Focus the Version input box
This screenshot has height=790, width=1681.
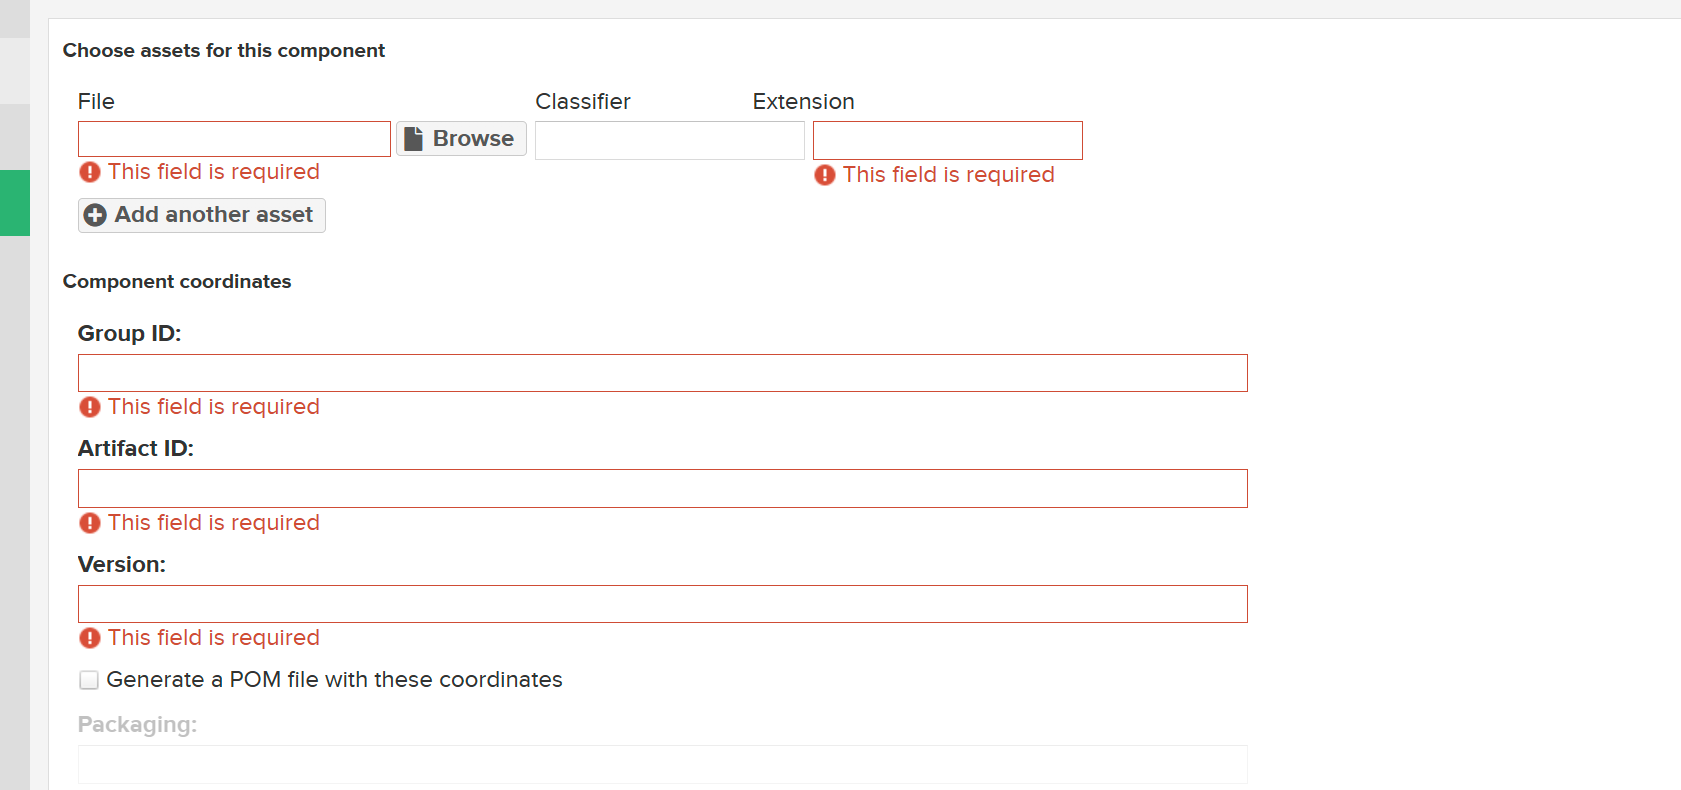[662, 604]
